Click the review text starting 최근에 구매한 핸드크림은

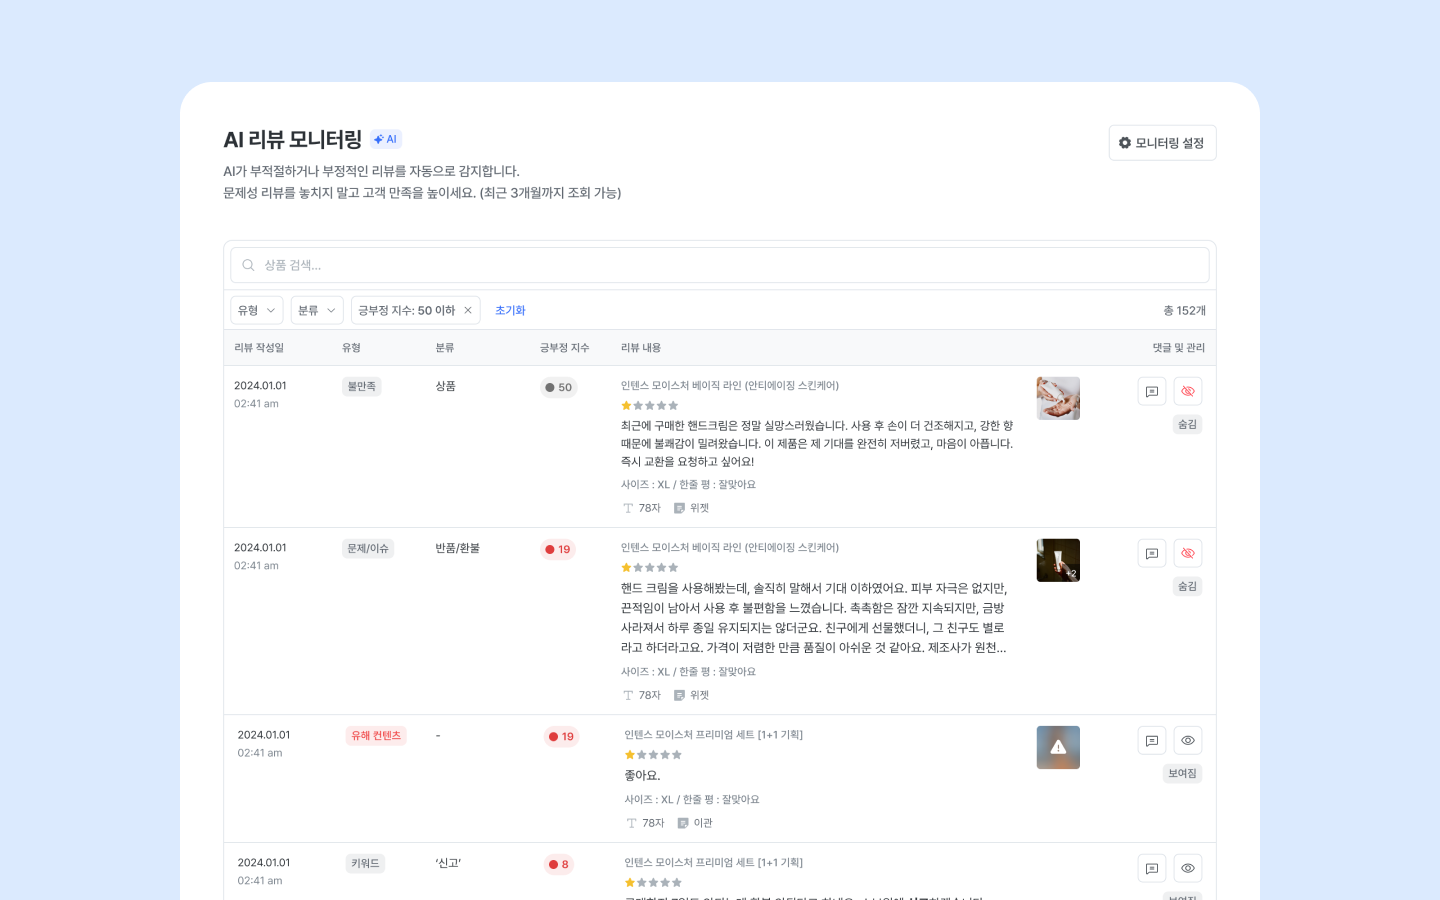click(817, 443)
